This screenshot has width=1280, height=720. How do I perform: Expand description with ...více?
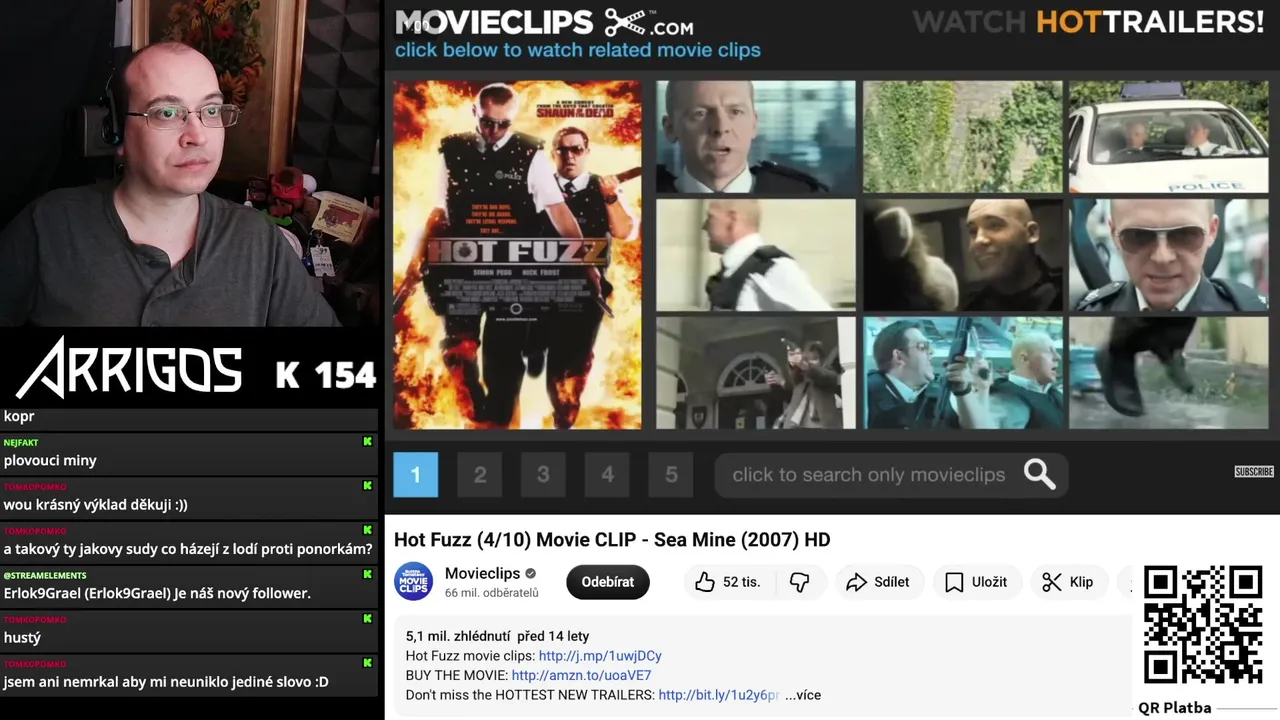tap(803, 695)
